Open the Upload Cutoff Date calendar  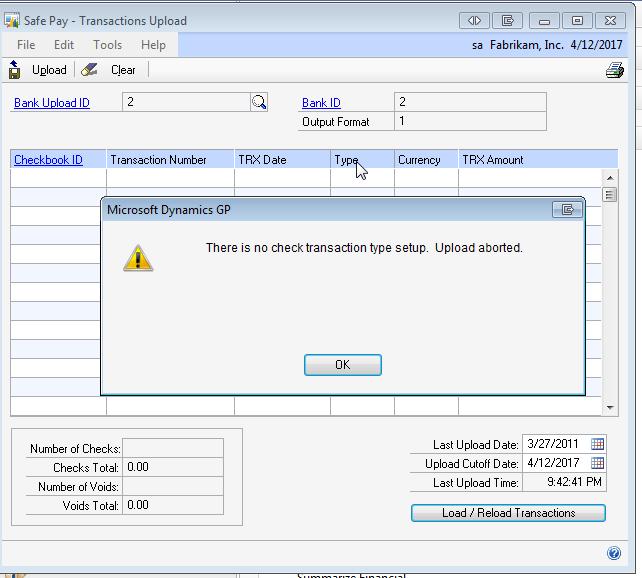[598, 463]
